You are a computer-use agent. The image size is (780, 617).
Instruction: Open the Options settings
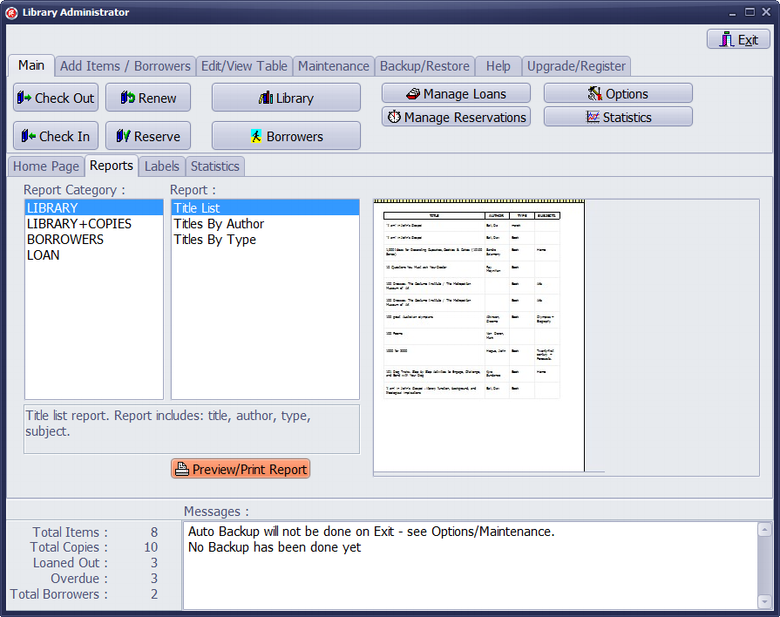(618, 94)
